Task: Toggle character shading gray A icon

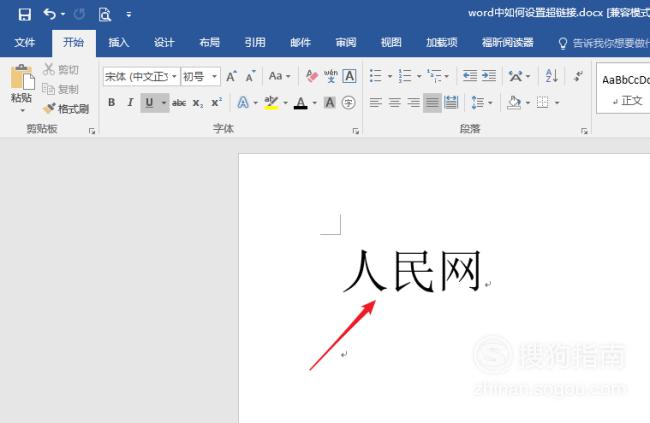Action: point(330,102)
